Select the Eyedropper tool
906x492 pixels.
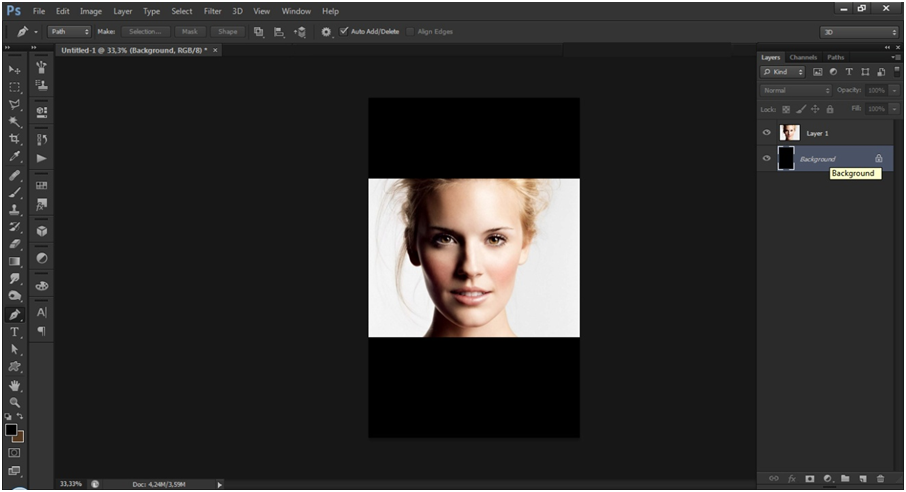[15, 157]
